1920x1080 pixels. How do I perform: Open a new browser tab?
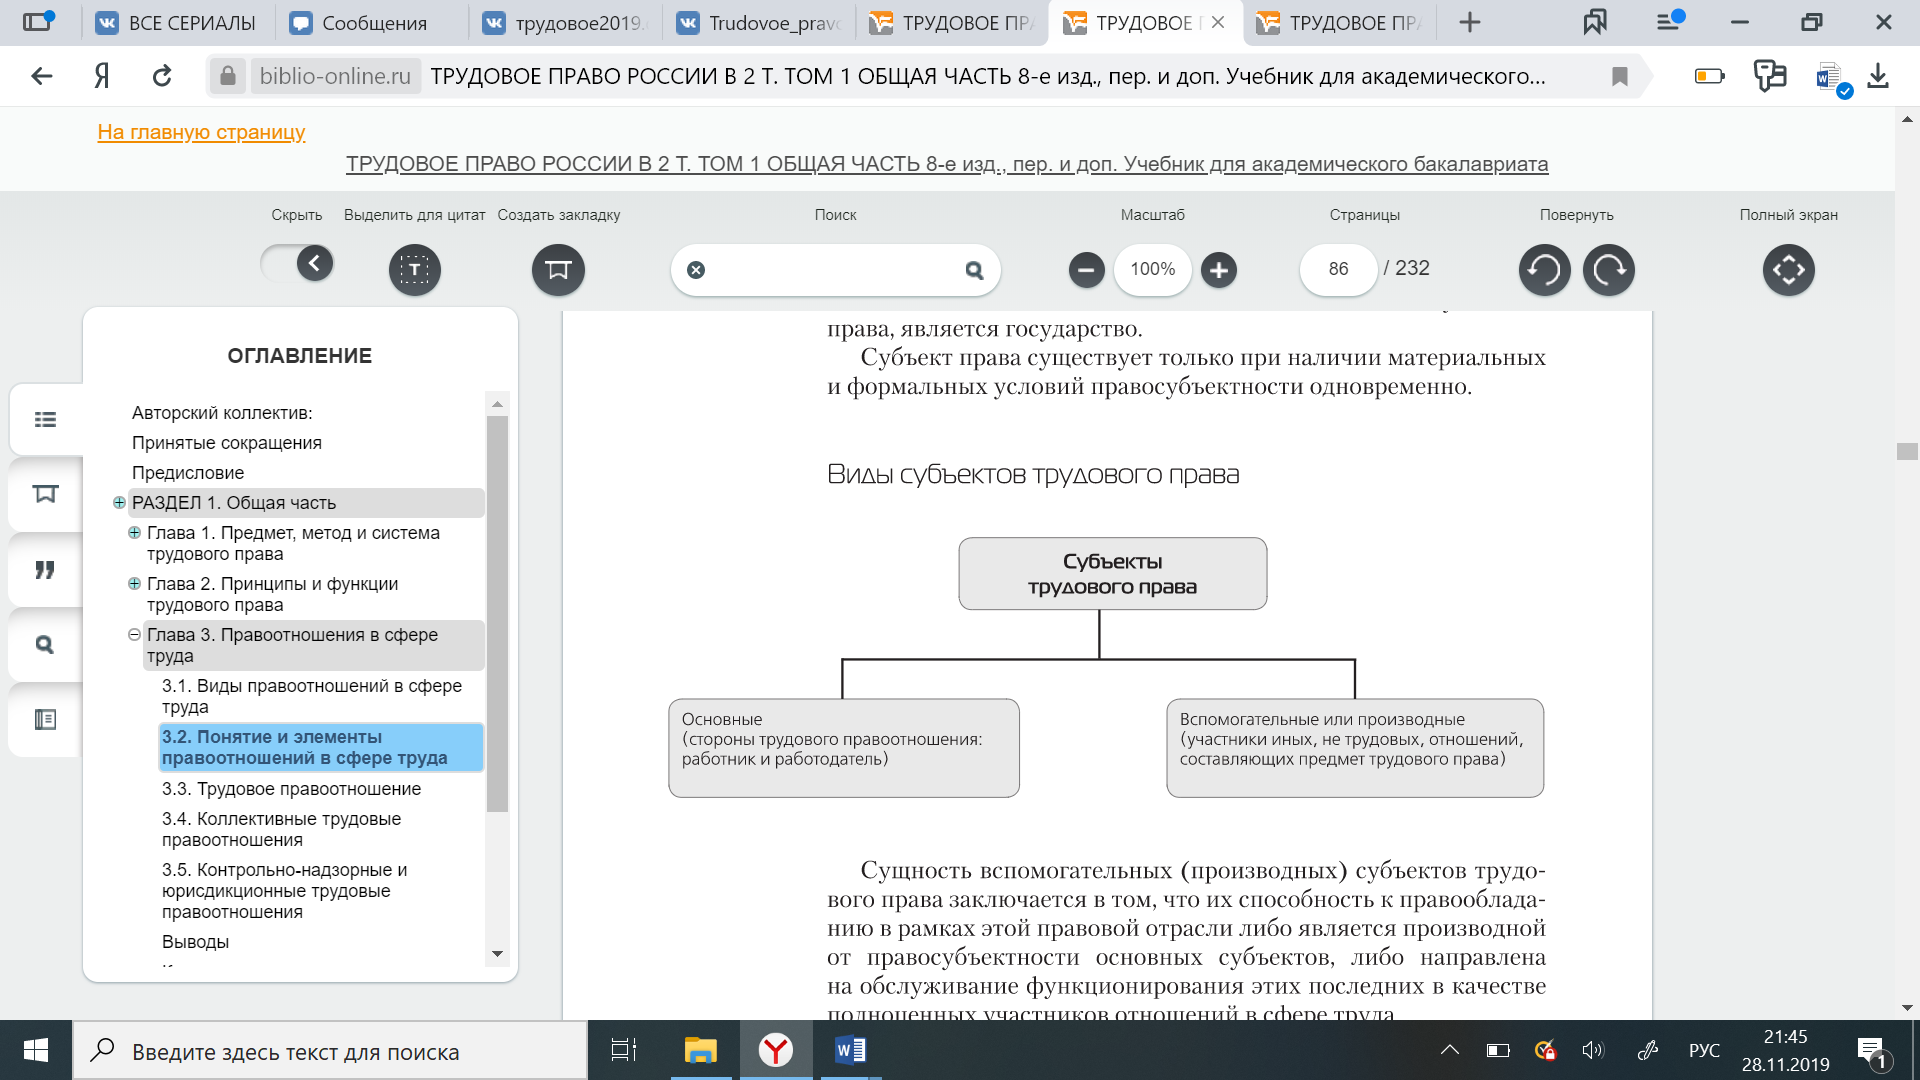(x=1469, y=22)
